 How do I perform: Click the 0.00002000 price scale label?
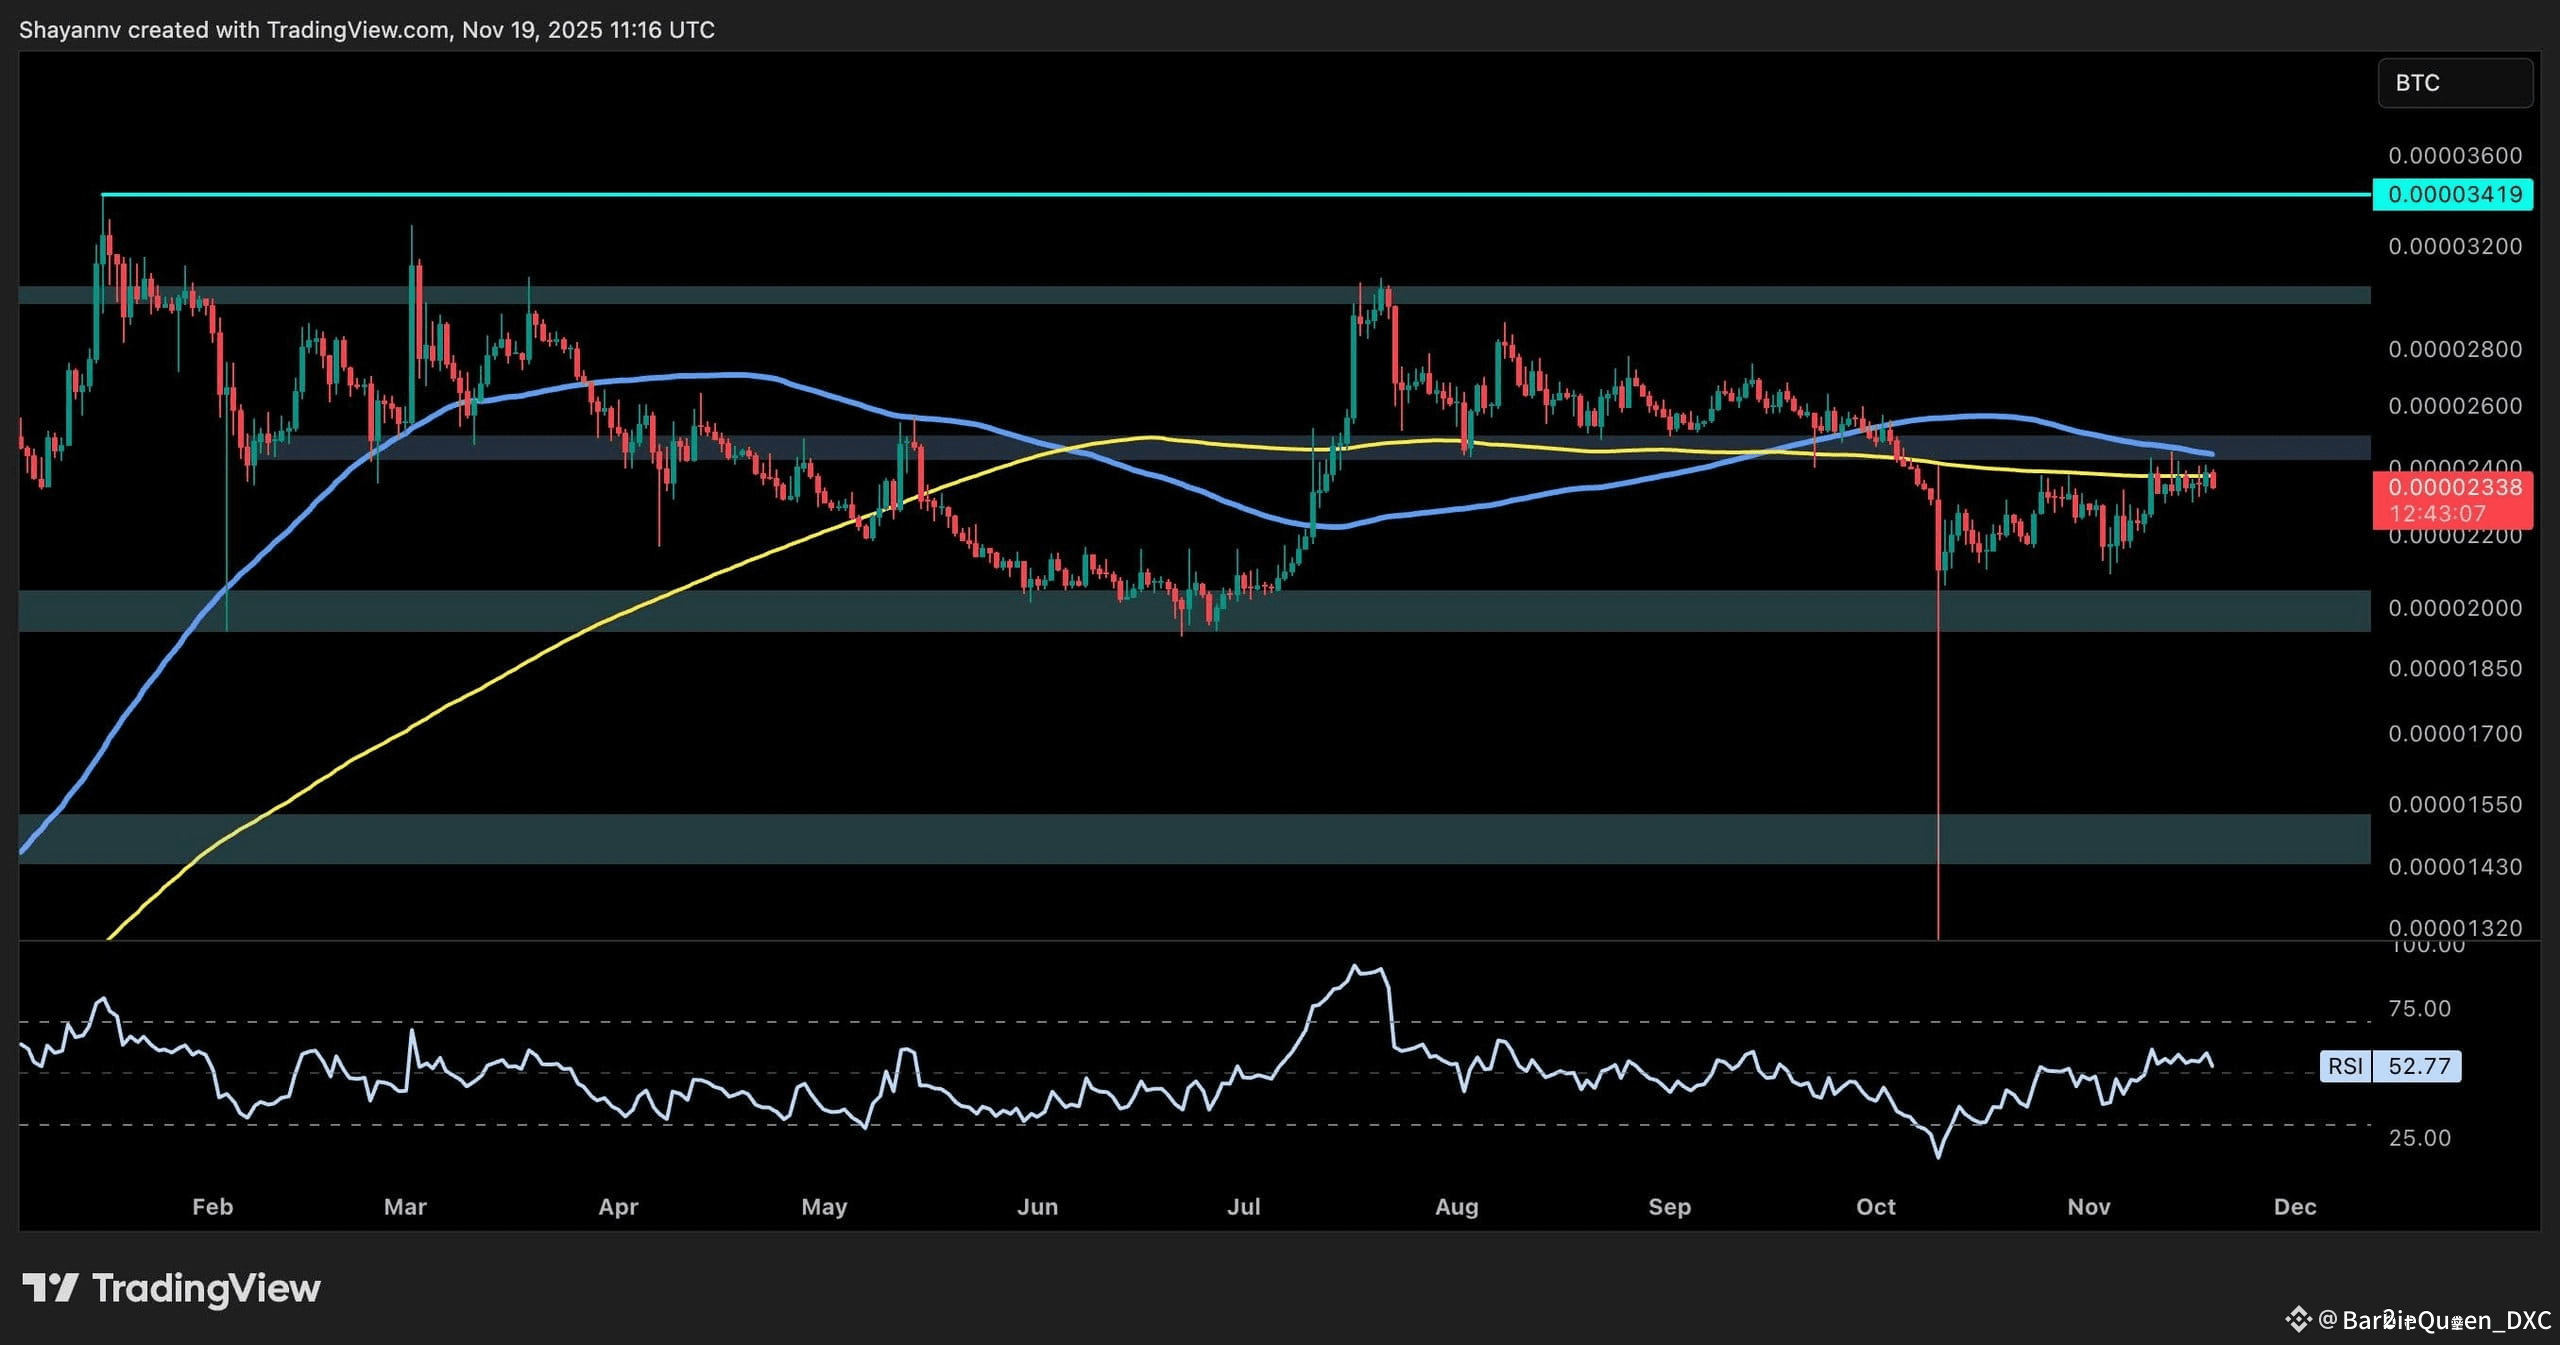pos(2455,608)
